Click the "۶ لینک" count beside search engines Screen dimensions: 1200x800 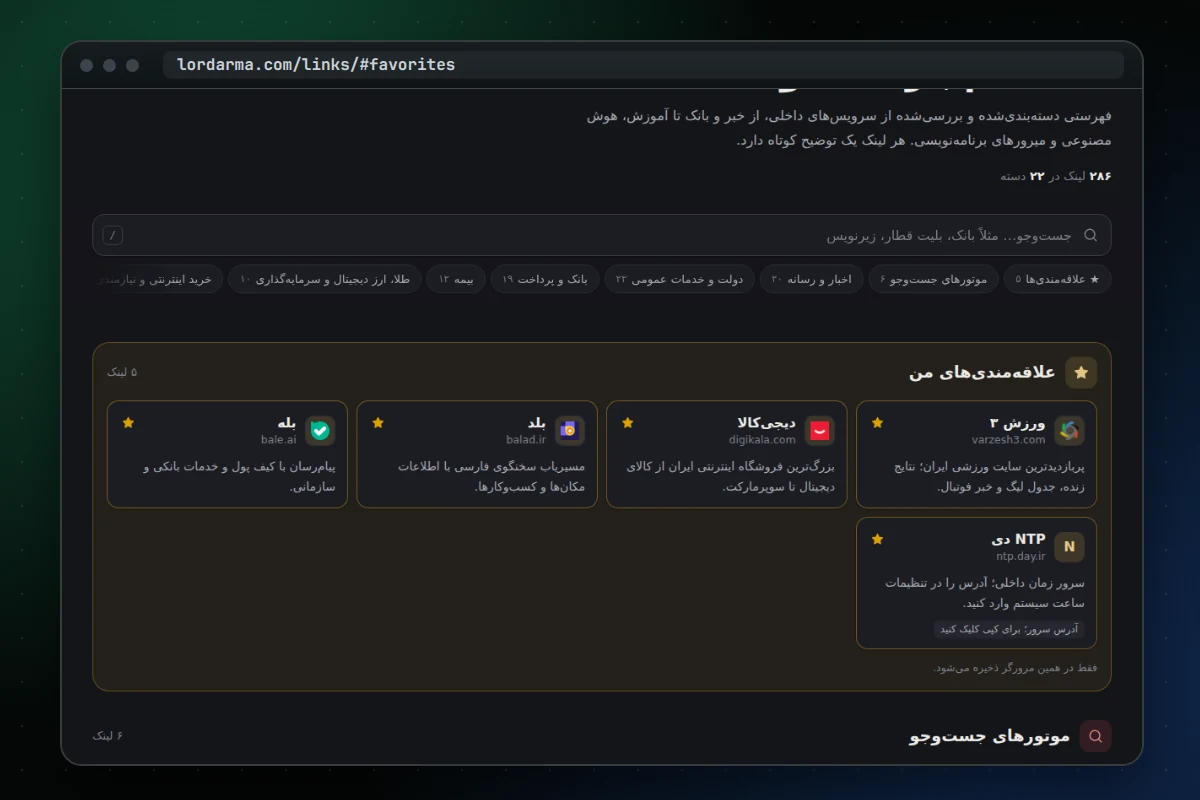point(108,736)
